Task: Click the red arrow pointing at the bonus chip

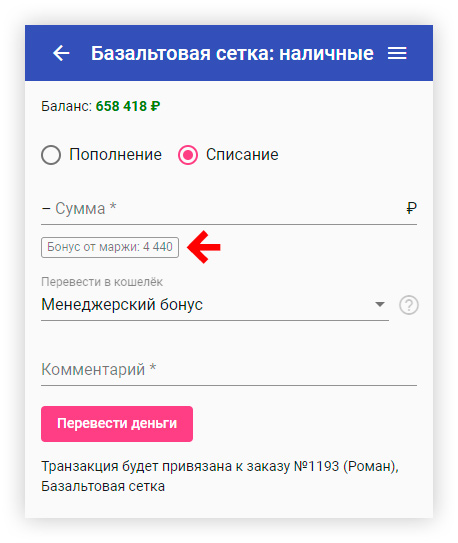Action: click(204, 247)
